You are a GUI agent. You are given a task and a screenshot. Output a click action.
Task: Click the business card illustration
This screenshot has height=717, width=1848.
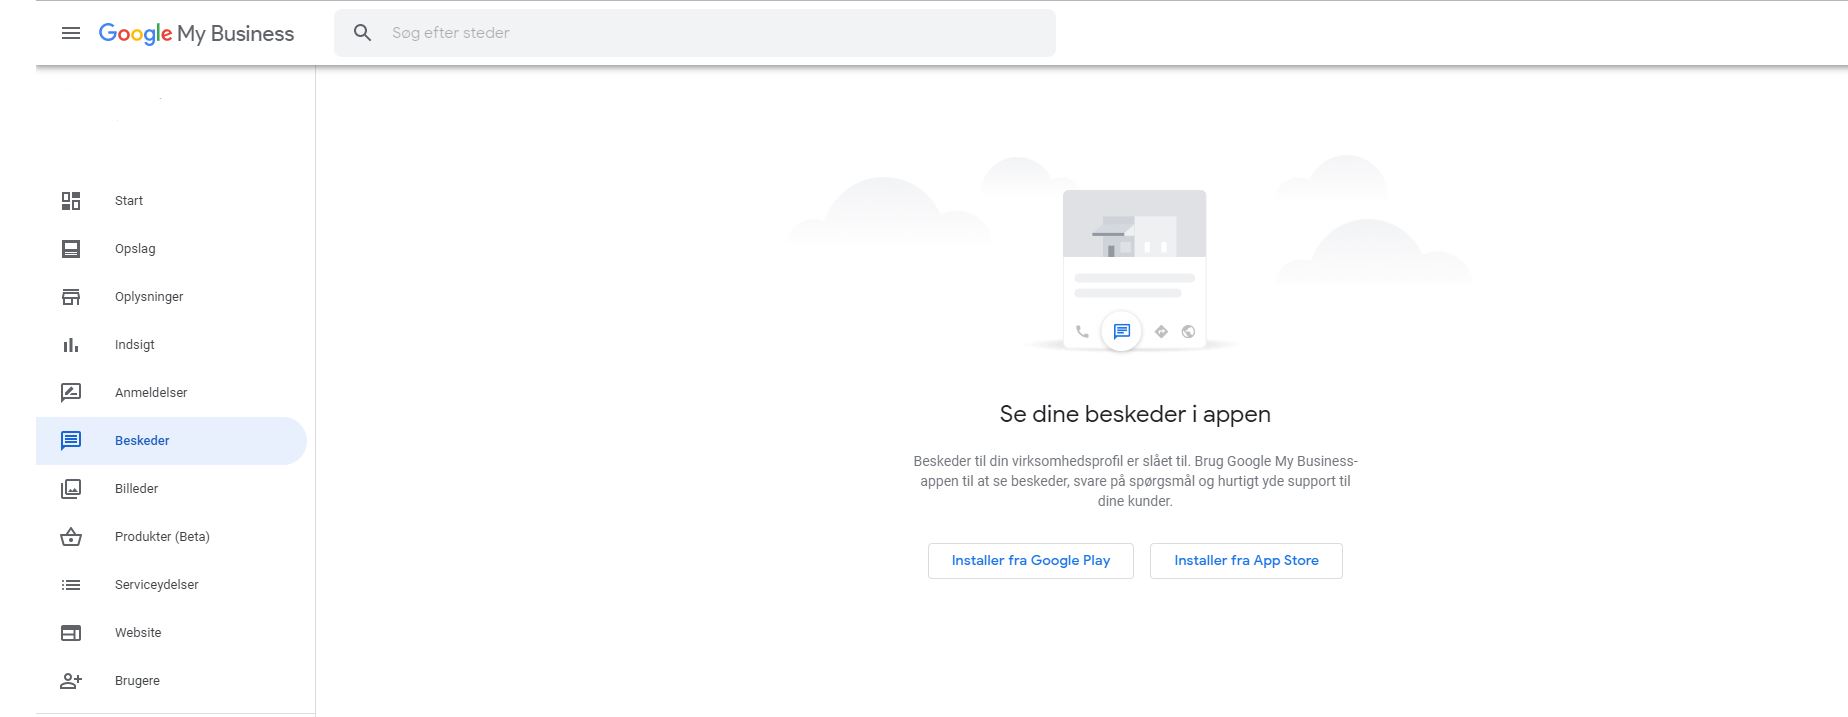pos(1134,270)
